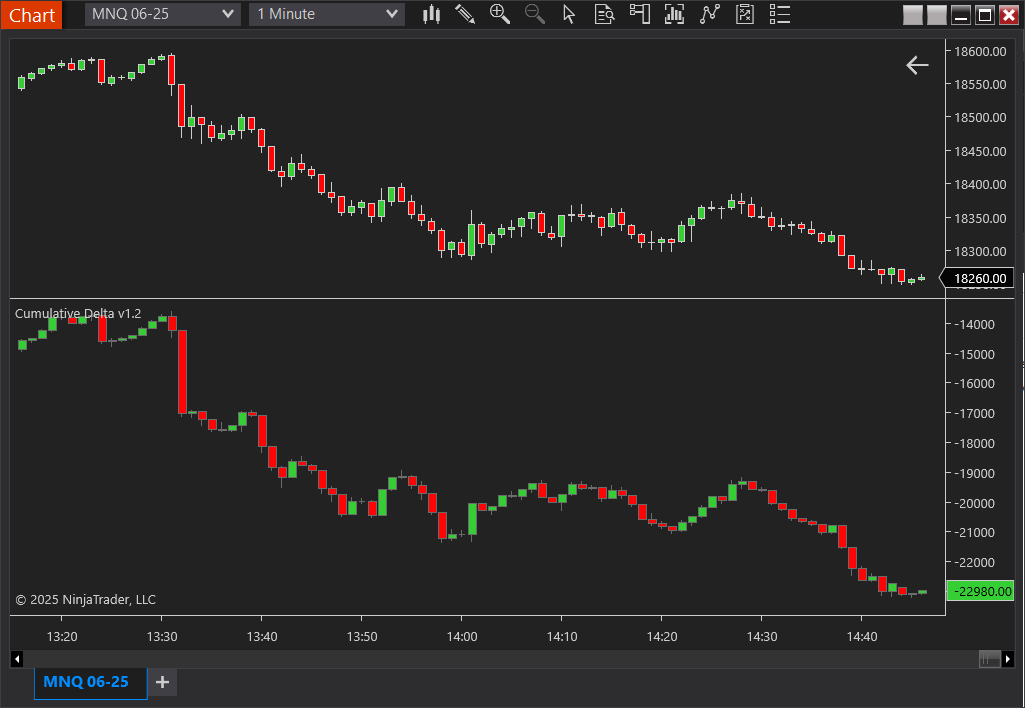
Task: Click the 18260.00 current price marker
Action: tap(980, 279)
